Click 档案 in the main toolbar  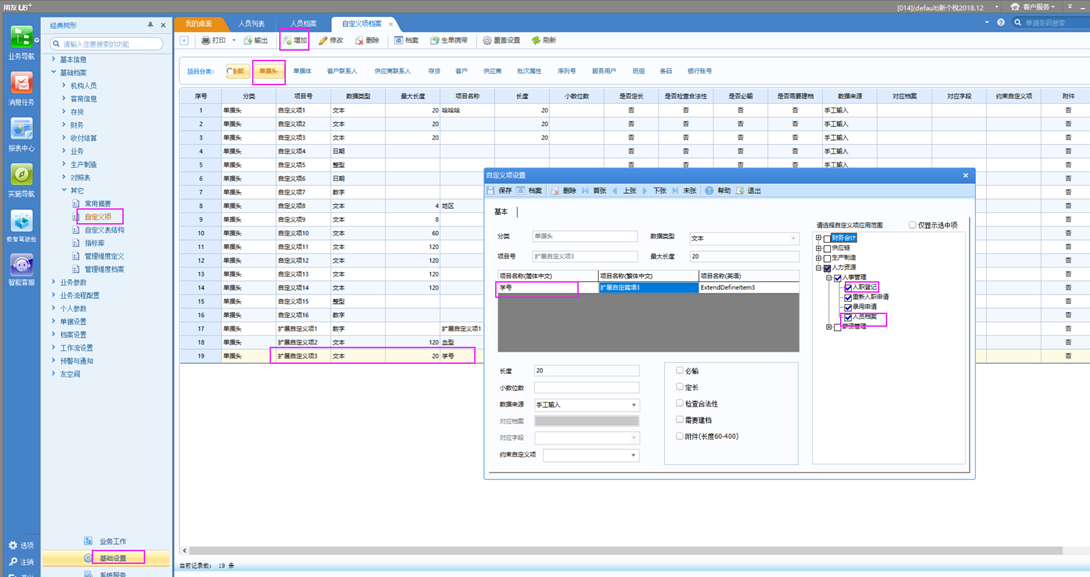point(407,40)
